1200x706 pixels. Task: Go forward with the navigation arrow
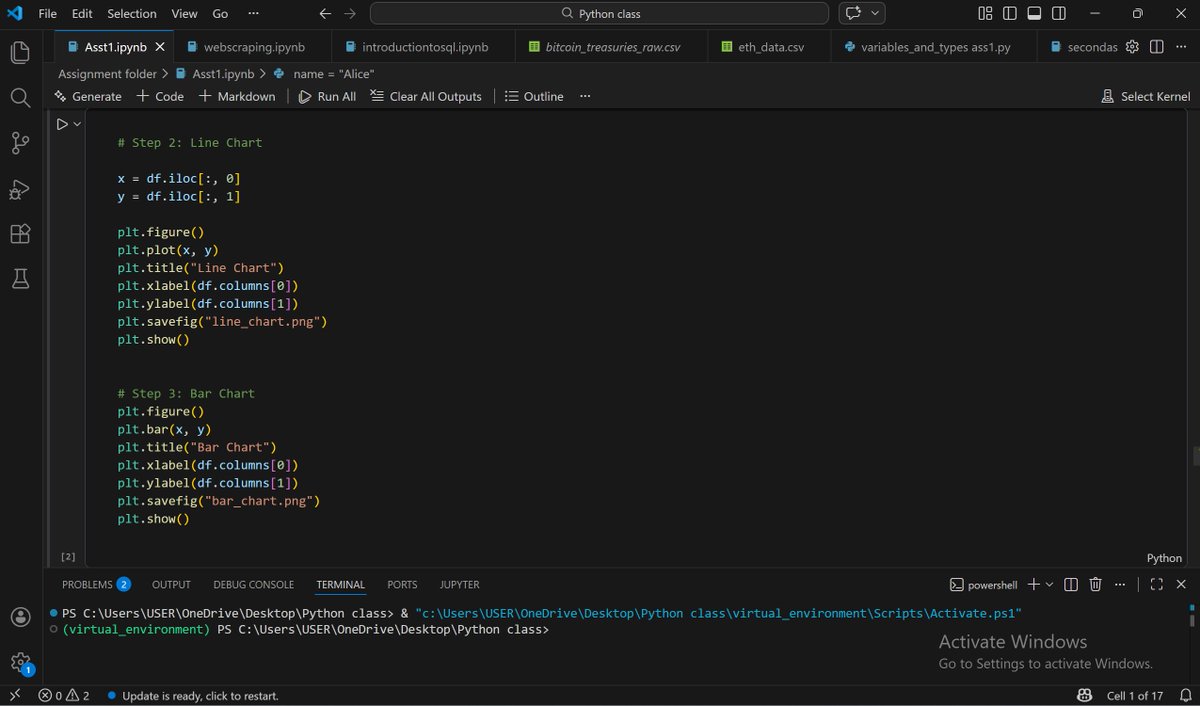point(349,14)
